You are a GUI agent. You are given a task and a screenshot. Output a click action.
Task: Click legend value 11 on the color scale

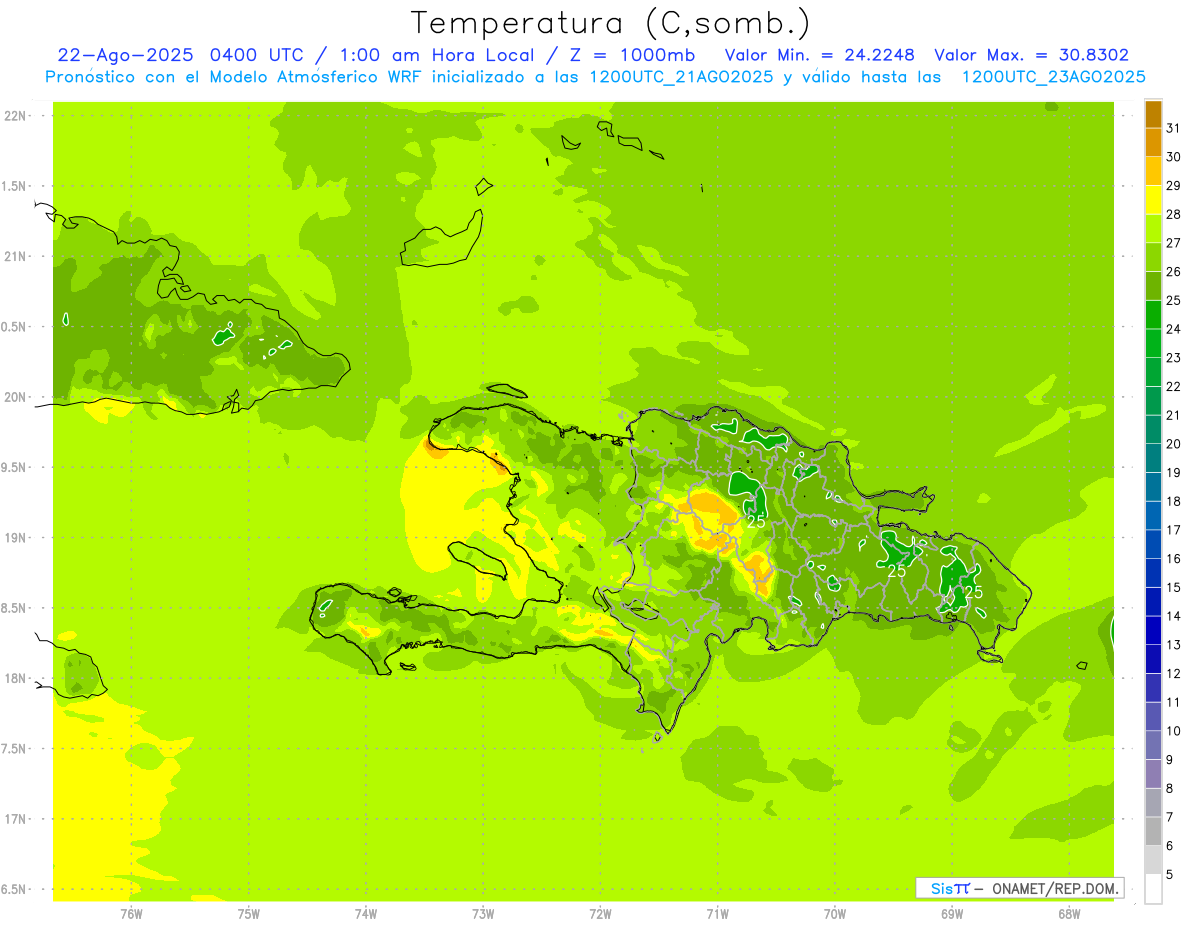(1174, 702)
